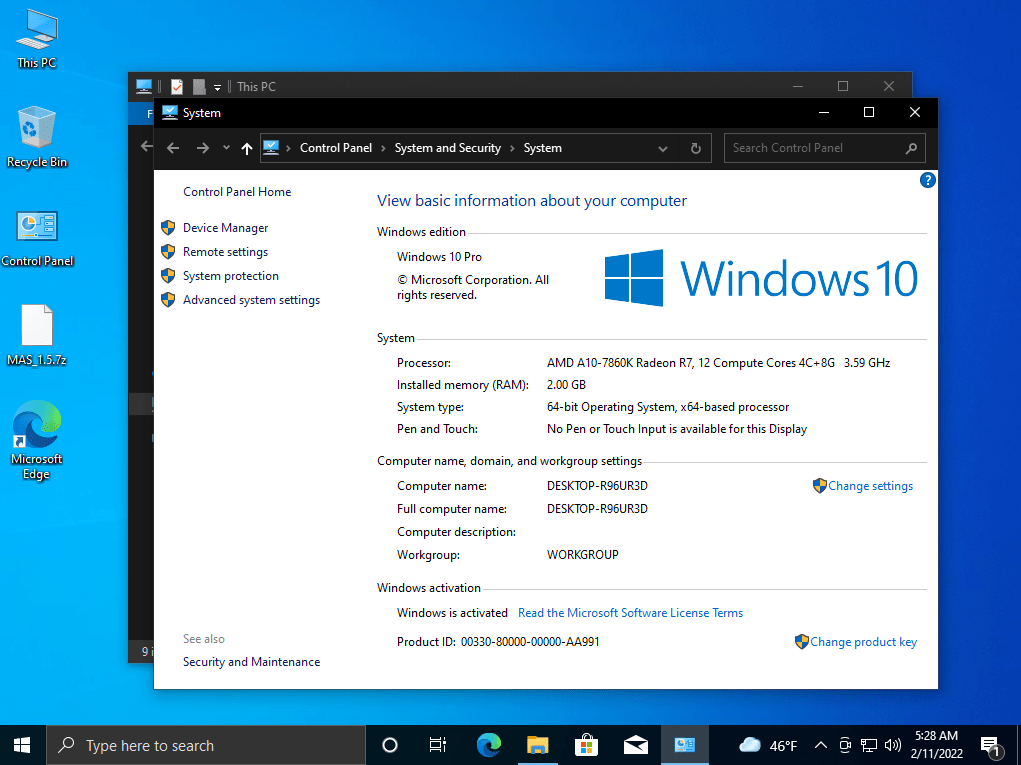Open Remote settings link

click(x=225, y=252)
